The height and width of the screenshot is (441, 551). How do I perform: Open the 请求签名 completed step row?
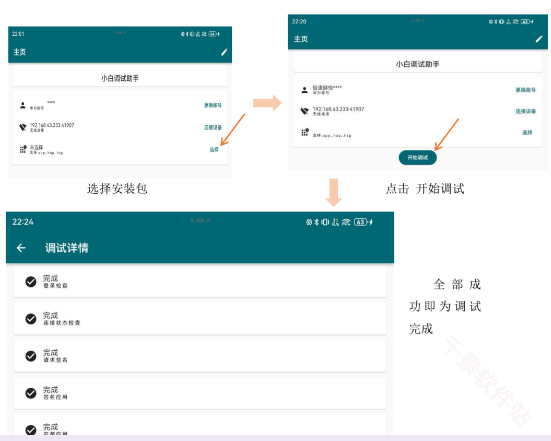tap(200, 356)
